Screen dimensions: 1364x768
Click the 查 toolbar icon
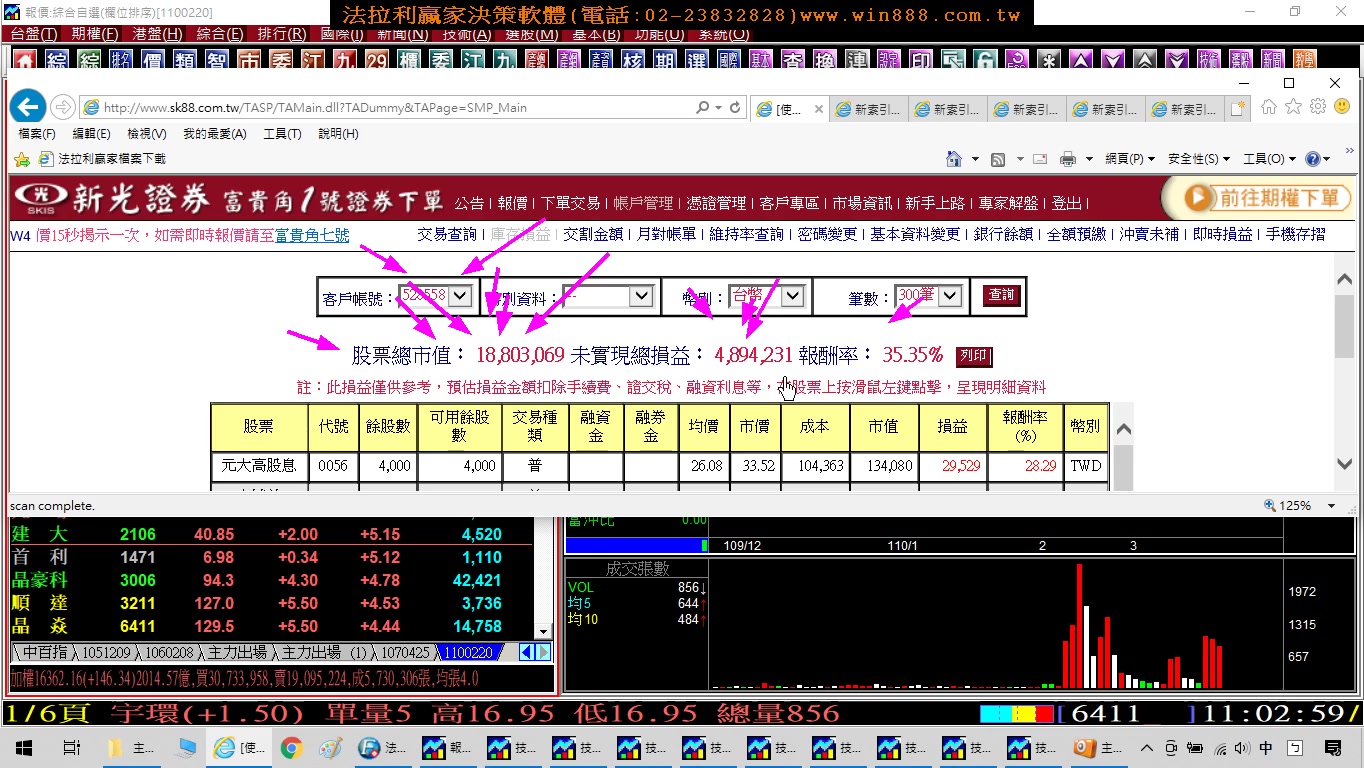tap(792, 61)
